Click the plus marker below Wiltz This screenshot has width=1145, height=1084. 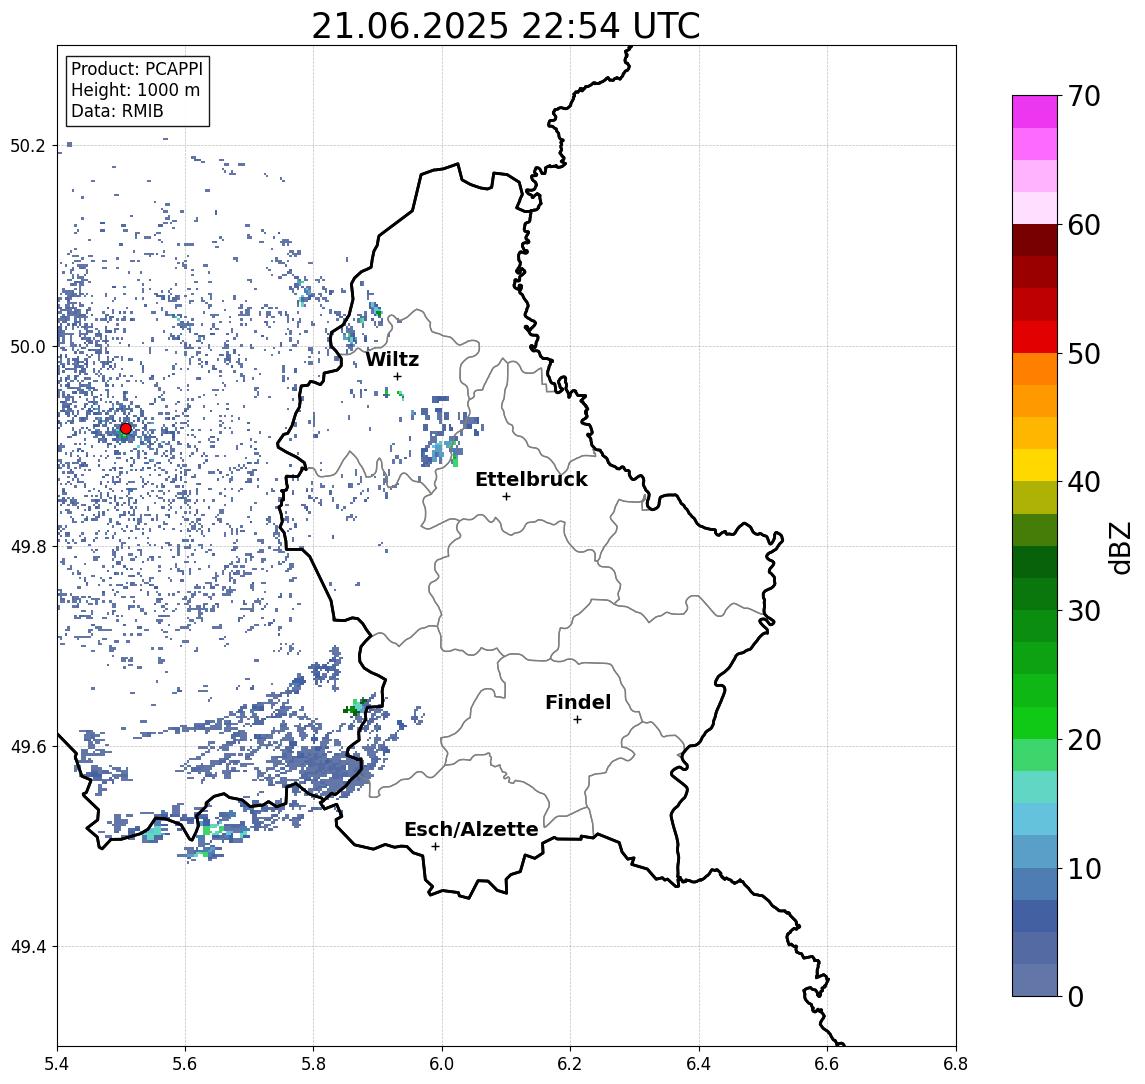coord(397,376)
